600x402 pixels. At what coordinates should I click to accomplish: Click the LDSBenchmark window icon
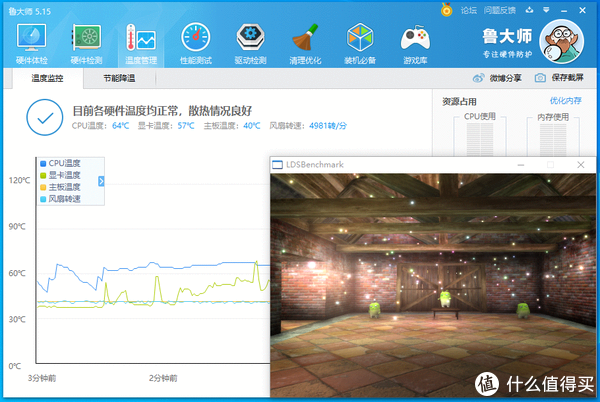point(277,165)
